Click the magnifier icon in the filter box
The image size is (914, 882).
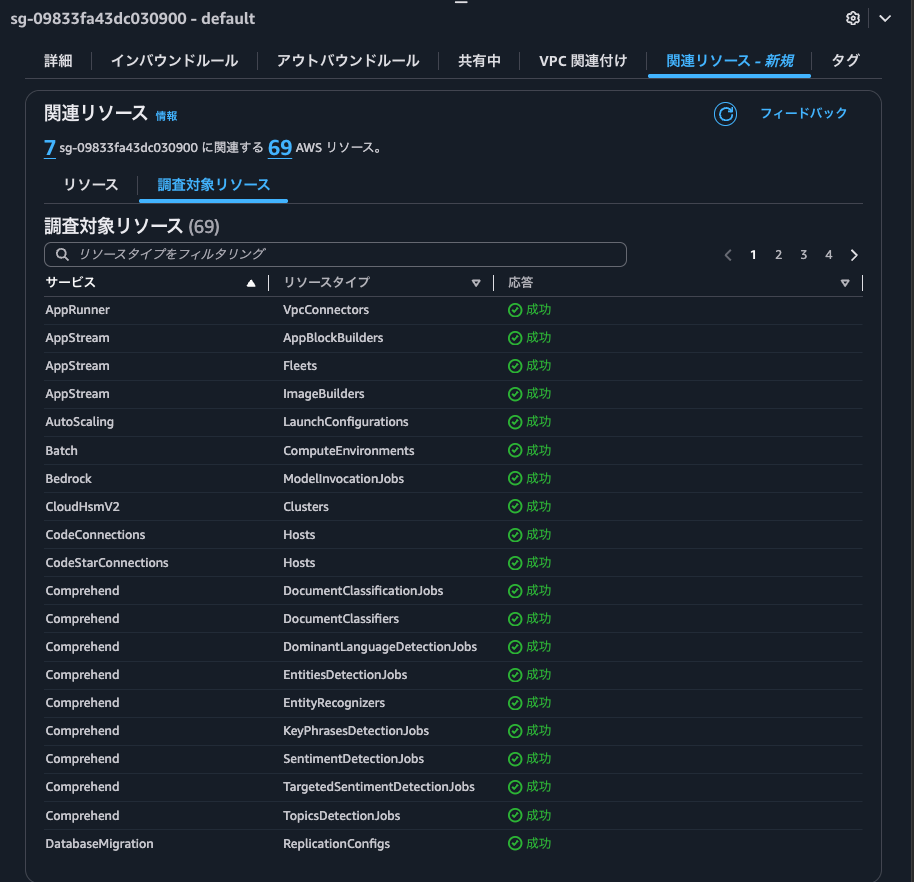click(x=59, y=254)
